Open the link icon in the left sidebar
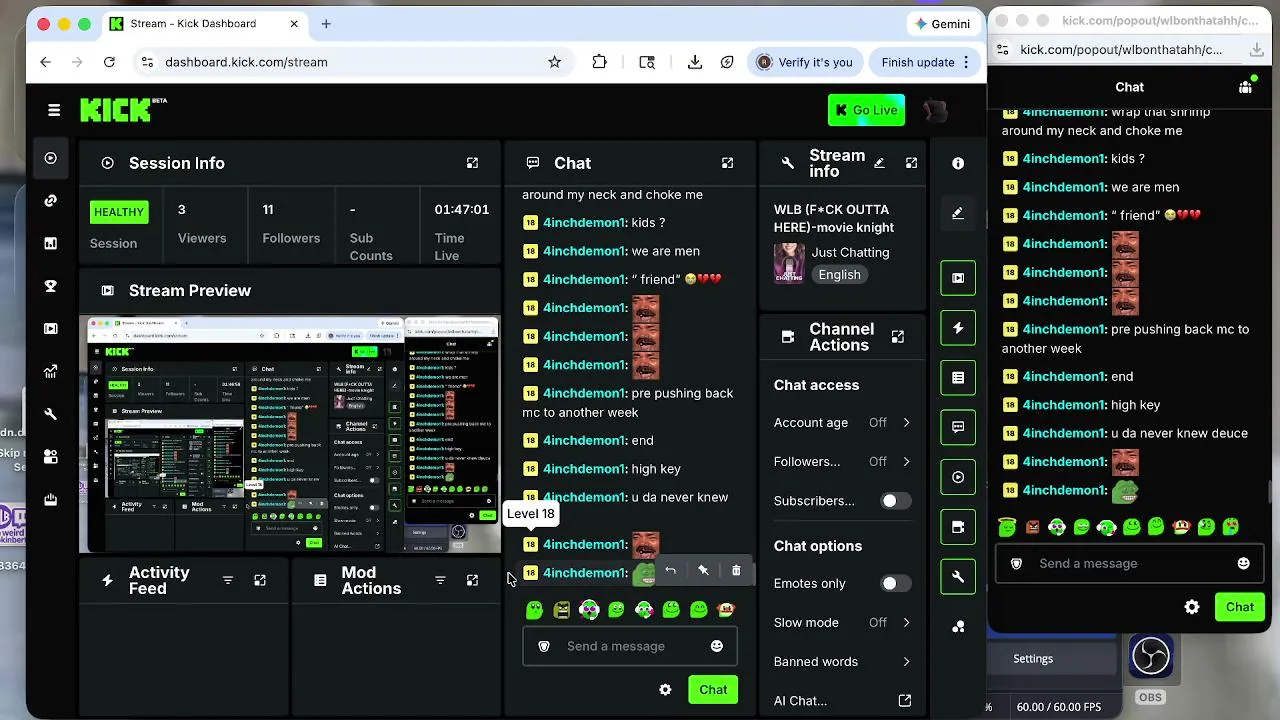 (x=51, y=200)
